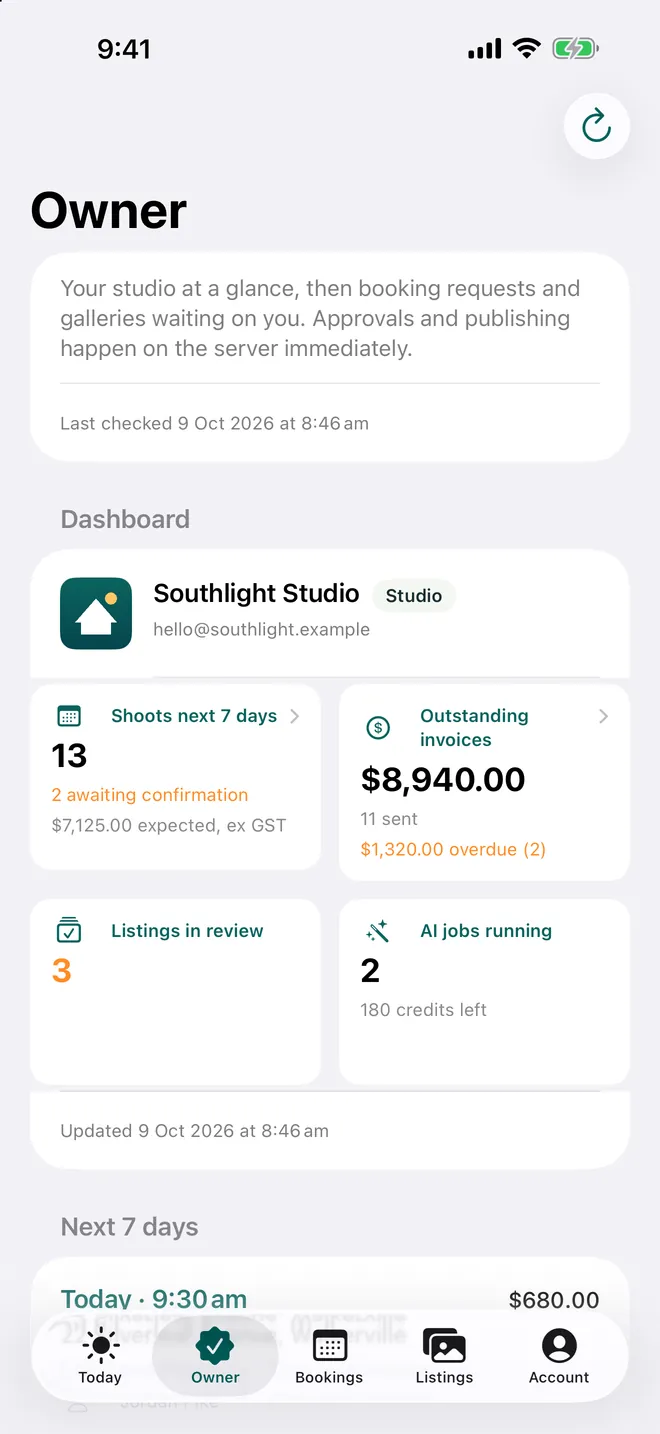Tap the $680.00 booking amount

[x=554, y=1300]
